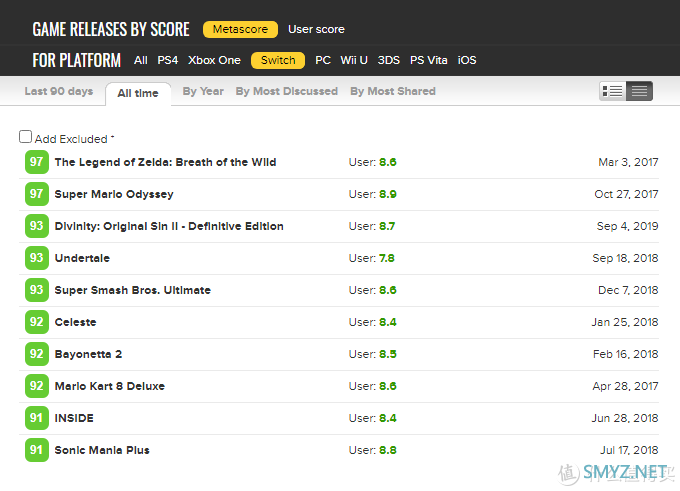Select the Metascore sorting option
The image size is (680, 491).
point(240,29)
